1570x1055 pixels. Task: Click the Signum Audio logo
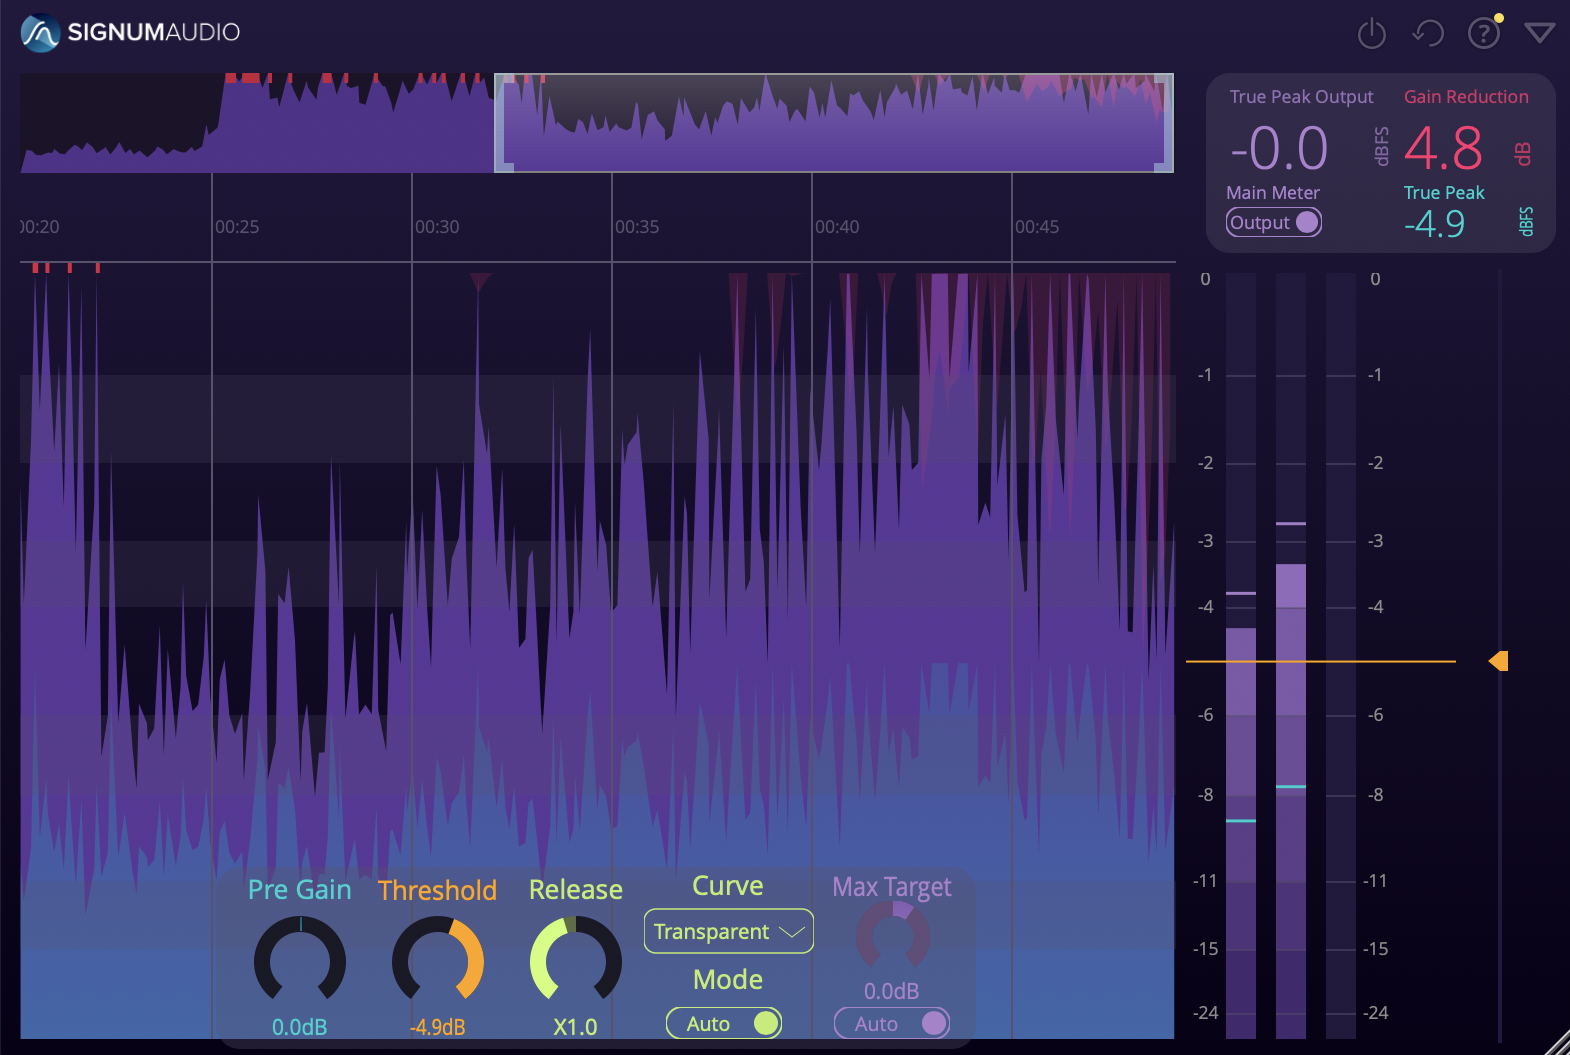click(x=131, y=32)
